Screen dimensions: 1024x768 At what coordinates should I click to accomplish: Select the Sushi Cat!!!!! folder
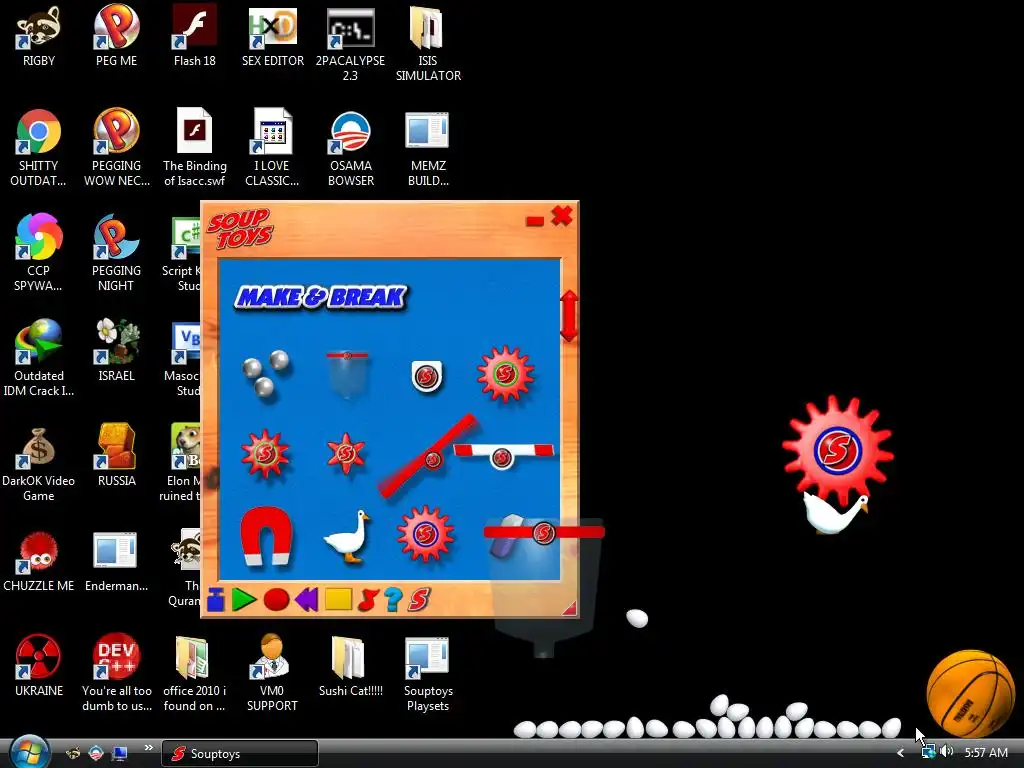click(x=351, y=667)
